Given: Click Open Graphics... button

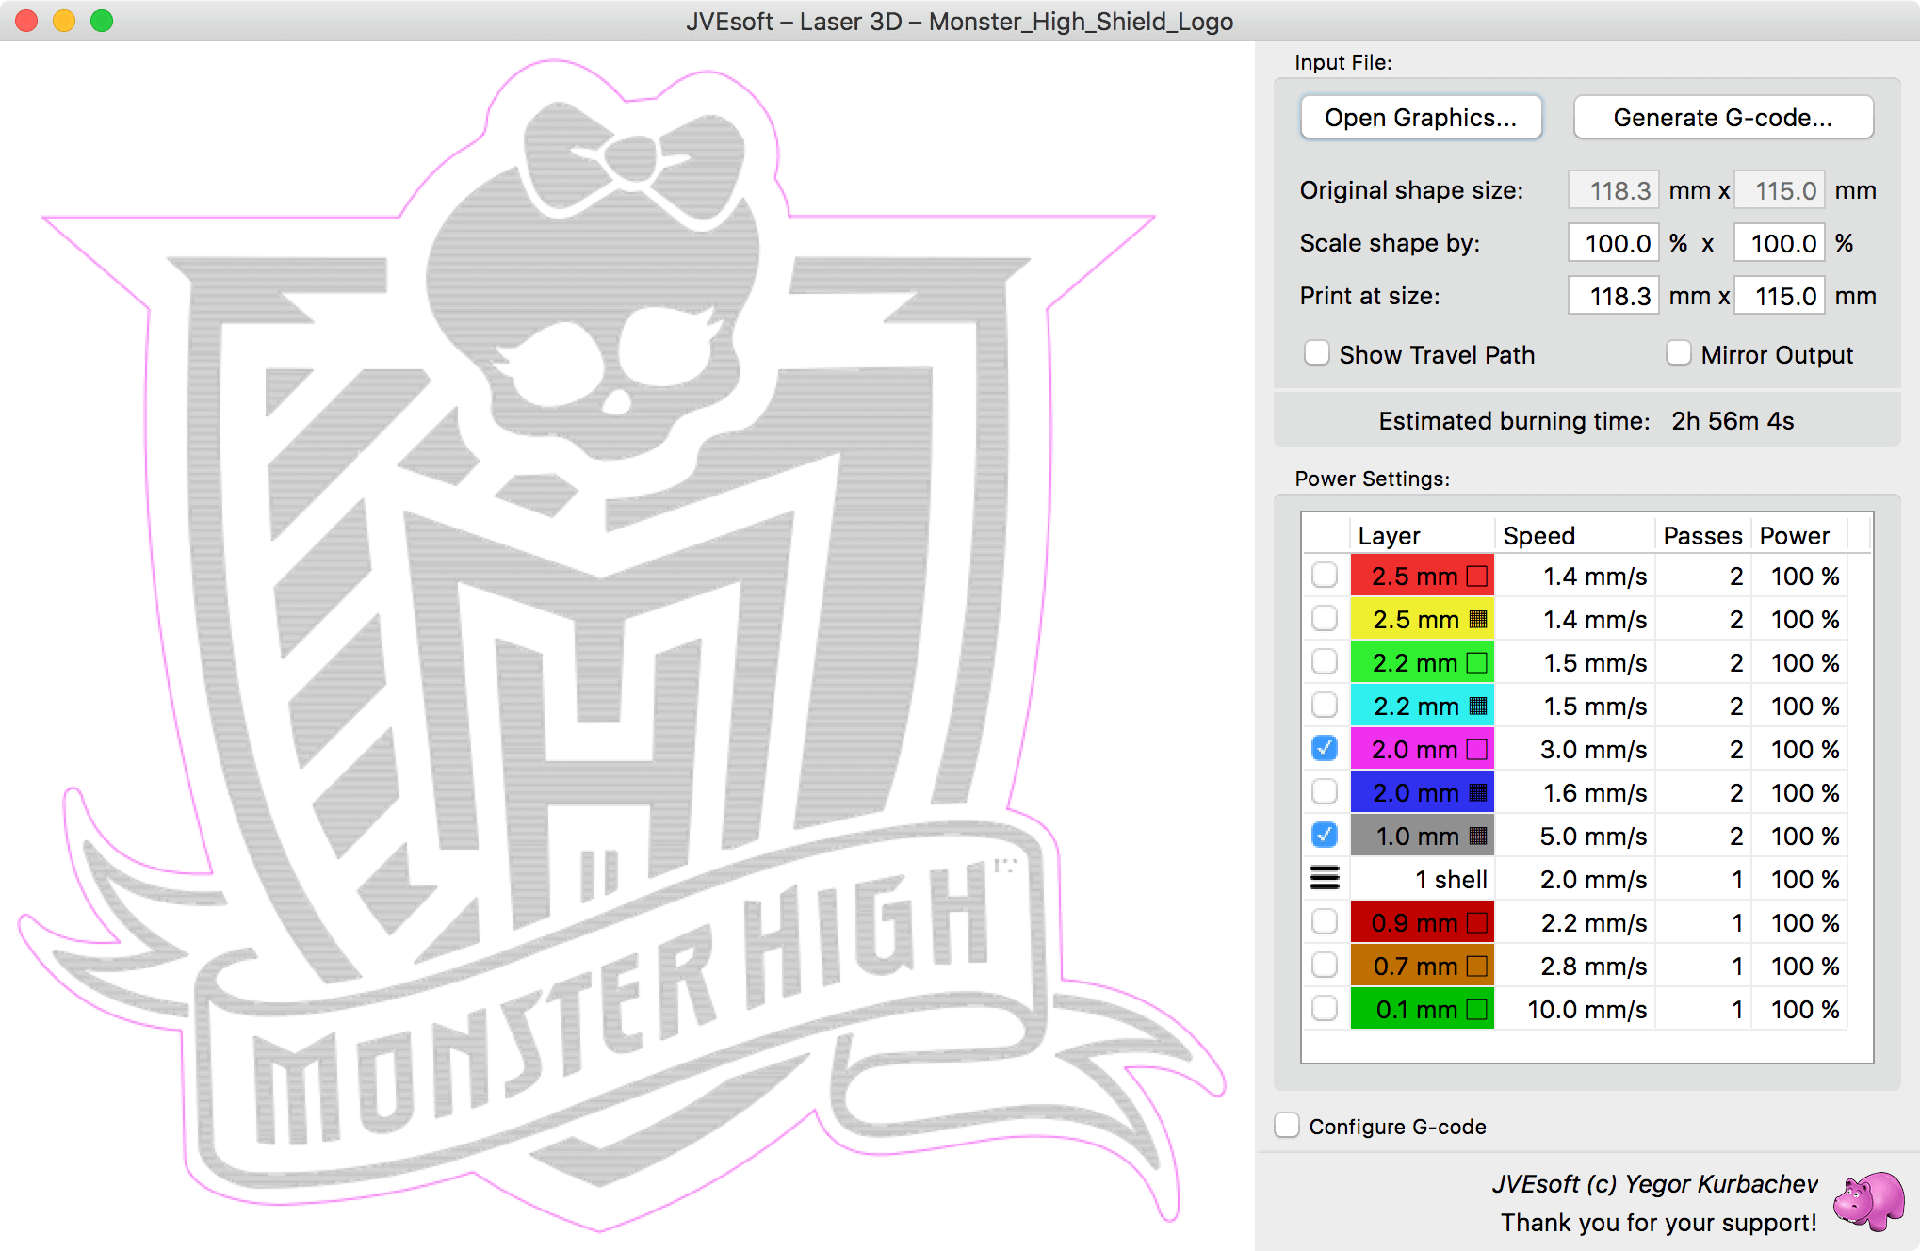Looking at the screenshot, I should pyautogui.click(x=1421, y=118).
